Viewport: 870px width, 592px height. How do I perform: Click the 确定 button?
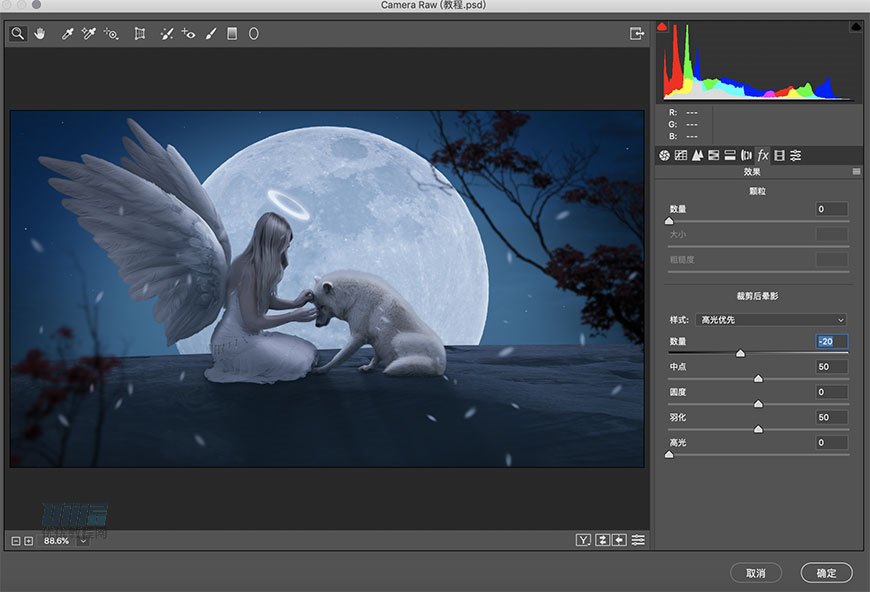point(827,573)
